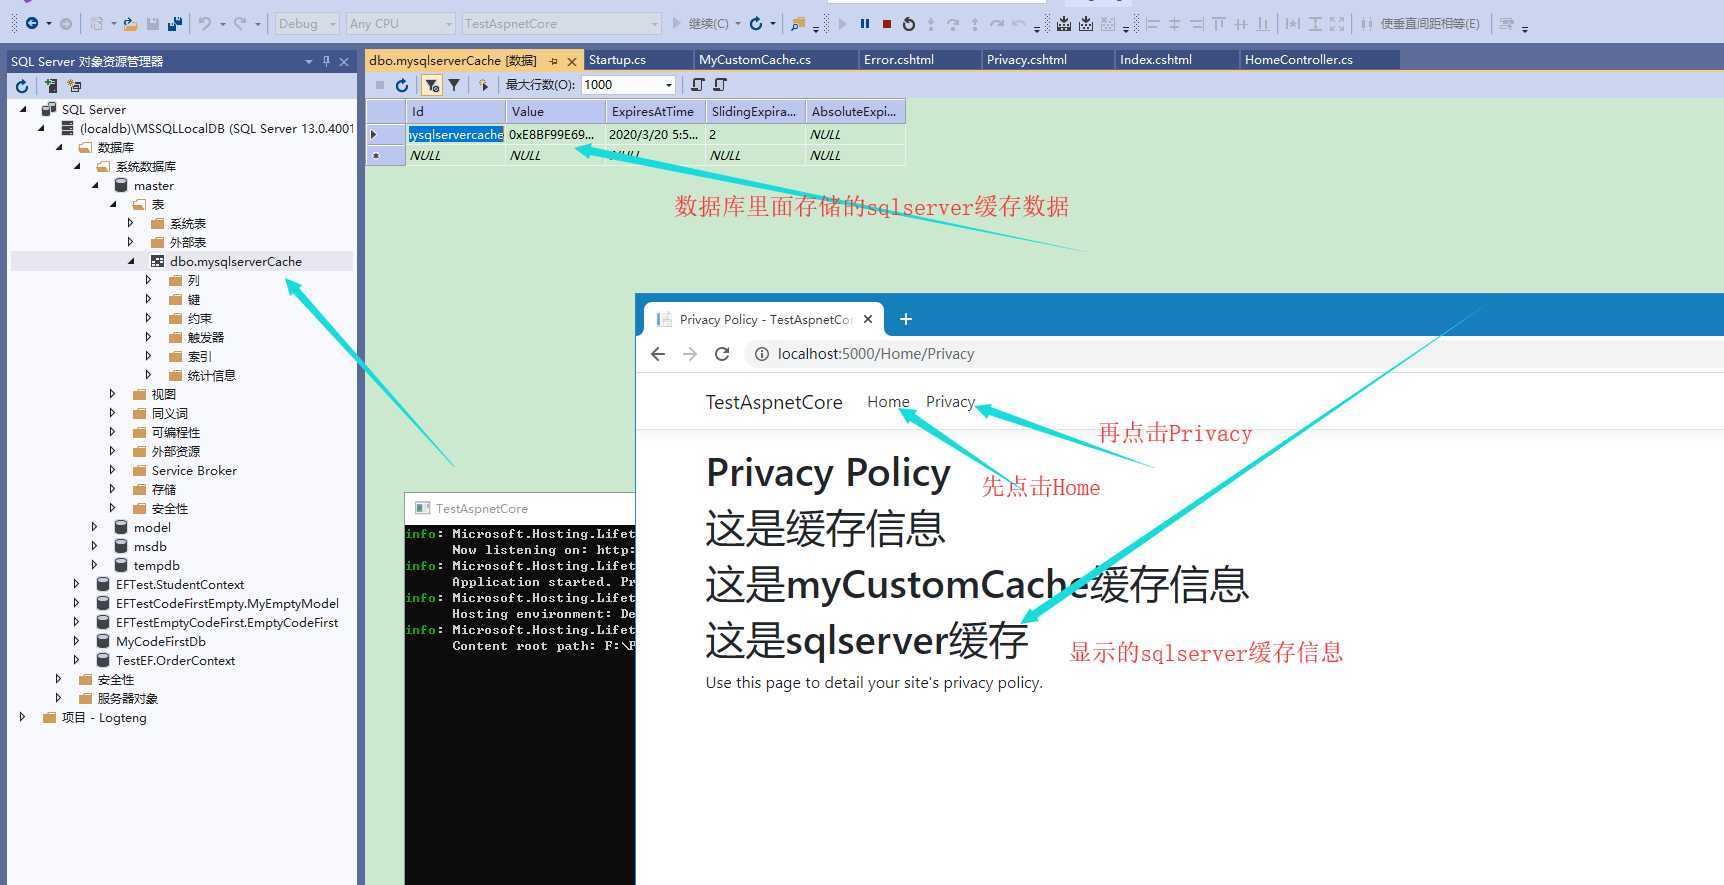Open a new browser tab with plus
Image resolution: width=1724 pixels, height=885 pixels.
click(x=906, y=319)
